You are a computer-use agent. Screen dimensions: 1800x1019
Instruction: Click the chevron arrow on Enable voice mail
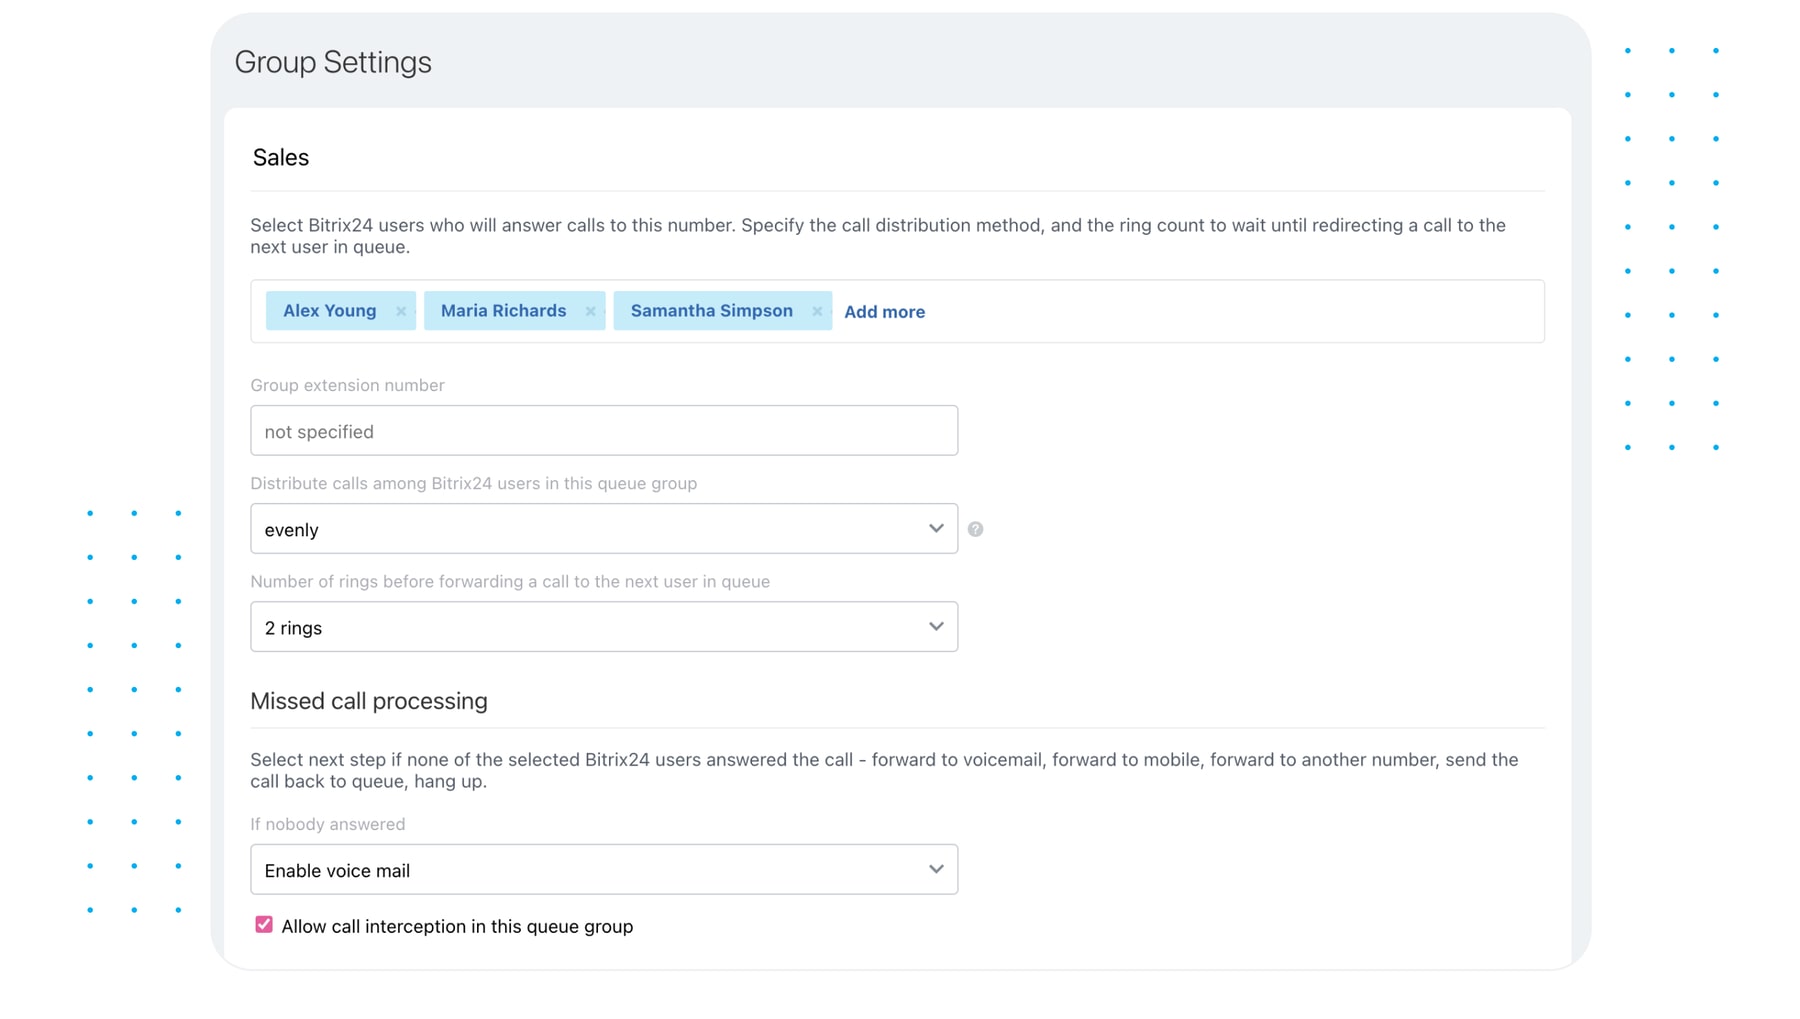(x=935, y=869)
